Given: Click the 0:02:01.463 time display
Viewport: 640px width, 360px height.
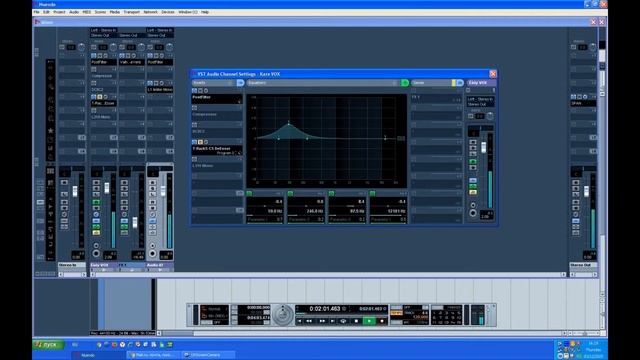Looking at the screenshot, I should (x=325, y=309).
